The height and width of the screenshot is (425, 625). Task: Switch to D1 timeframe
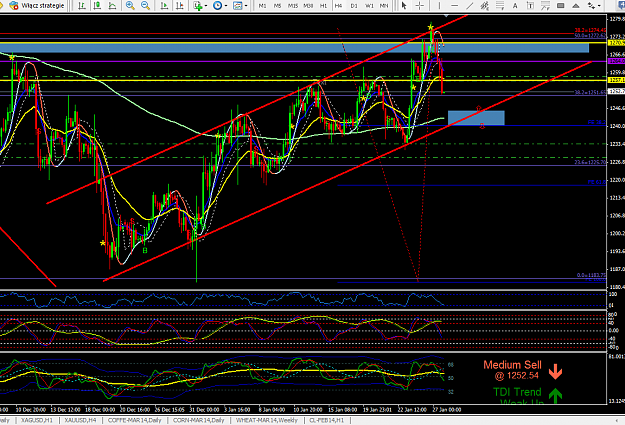point(354,6)
